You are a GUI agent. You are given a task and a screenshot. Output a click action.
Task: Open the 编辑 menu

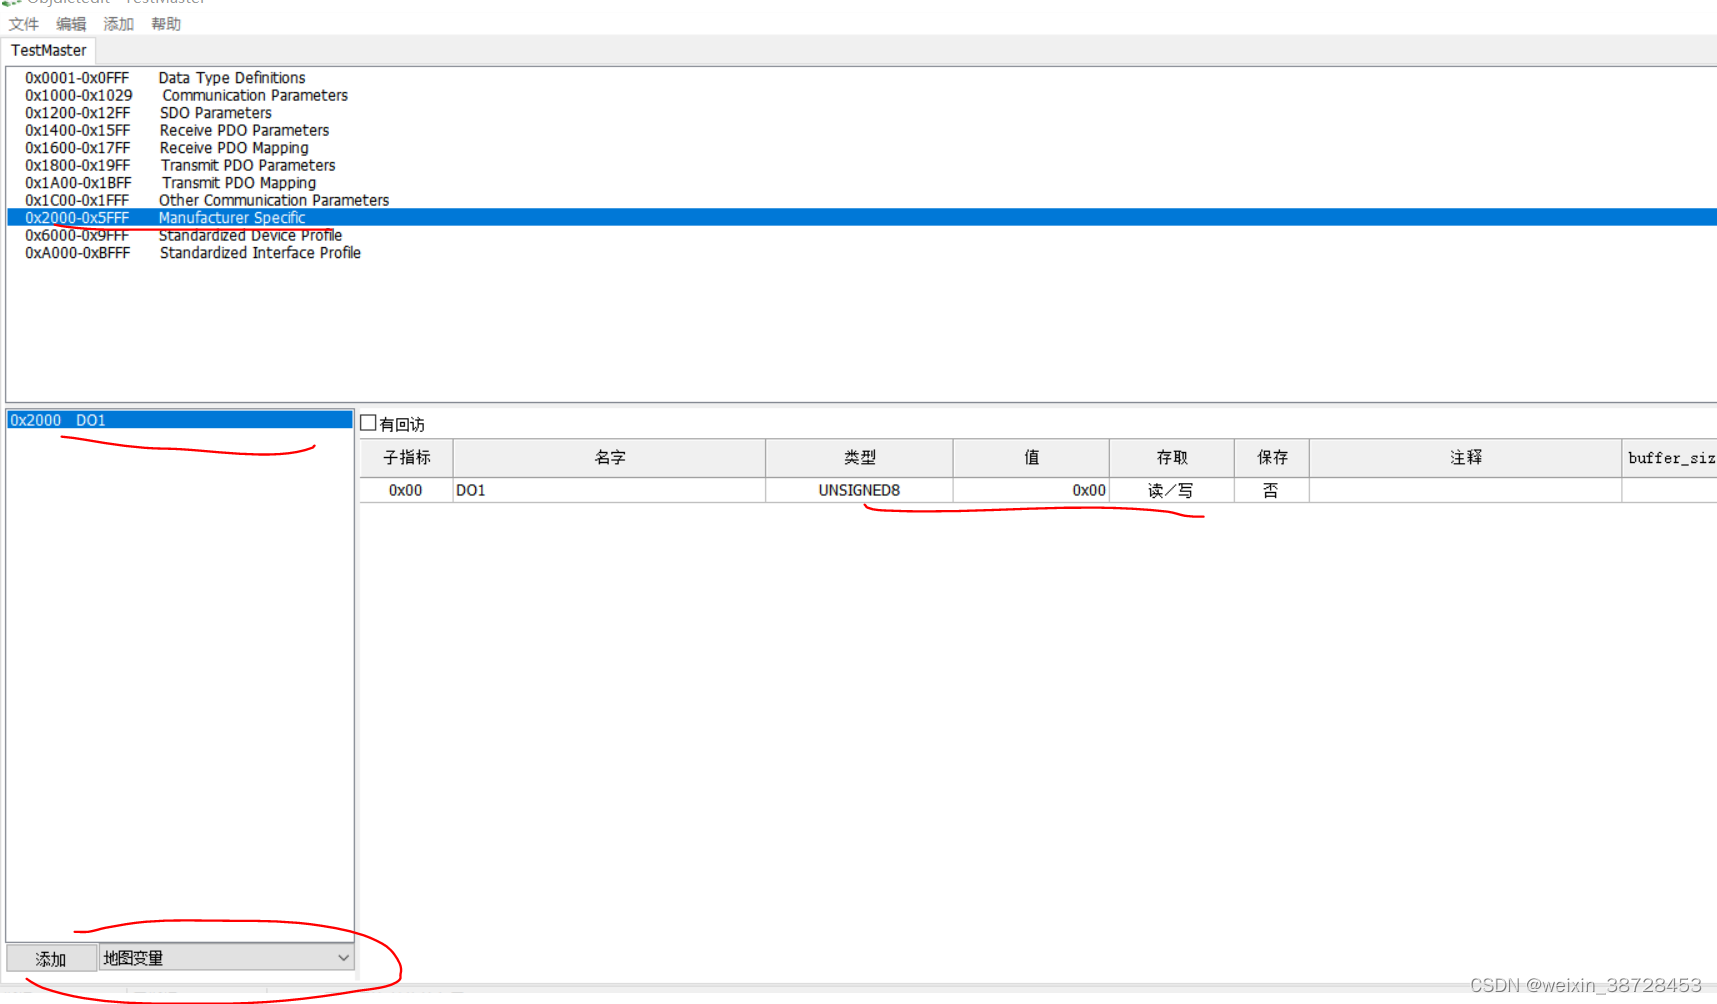(x=71, y=24)
